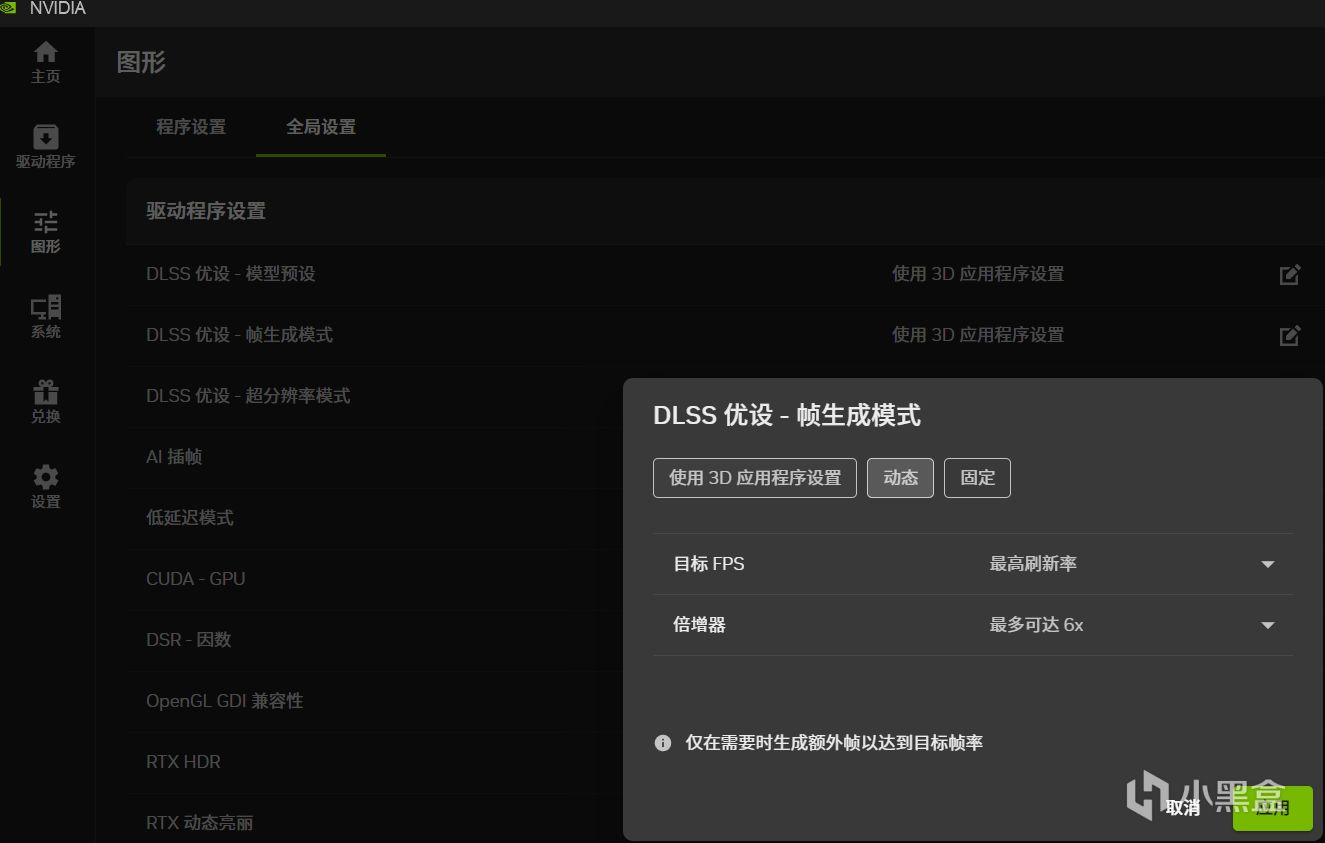Open the 主页 home page in the sidebar
The width and height of the screenshot is (1325, 843).
pyautogui.click(x=46, y=62)
